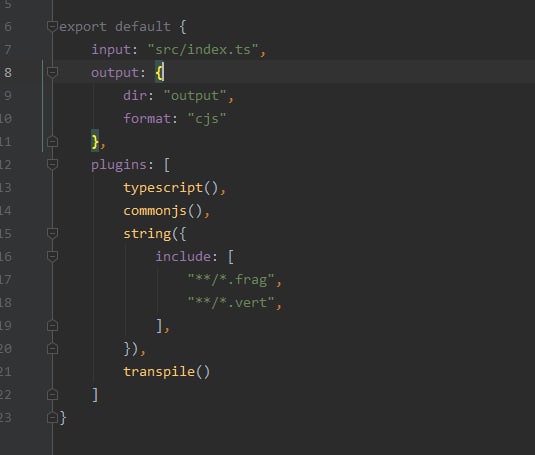Click the "**/*.vert" glob string
This screenshot has width=535, height=455.
[231, 303]
